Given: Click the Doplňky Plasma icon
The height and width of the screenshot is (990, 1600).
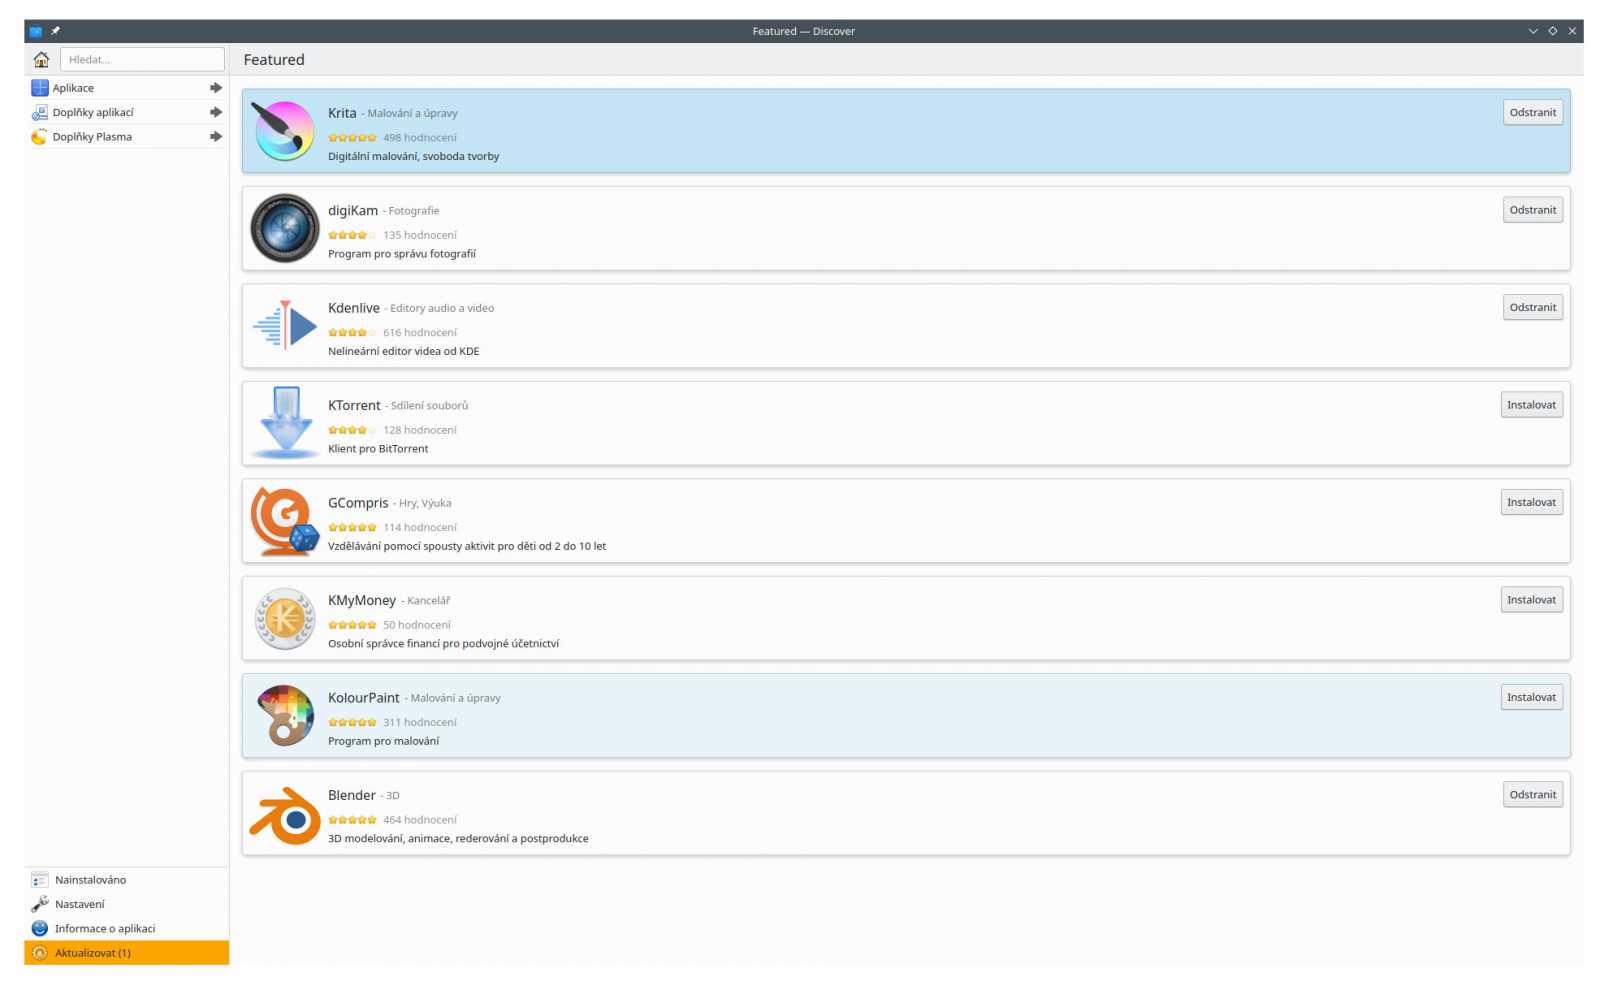Looking at the screenshot, I should 40,137.
